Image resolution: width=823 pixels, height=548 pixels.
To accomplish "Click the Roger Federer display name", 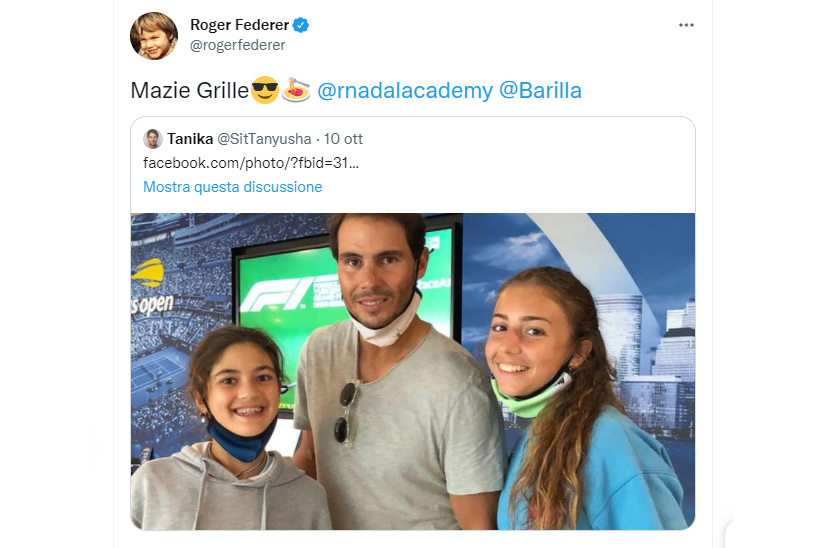I will (x=239, y=25).
